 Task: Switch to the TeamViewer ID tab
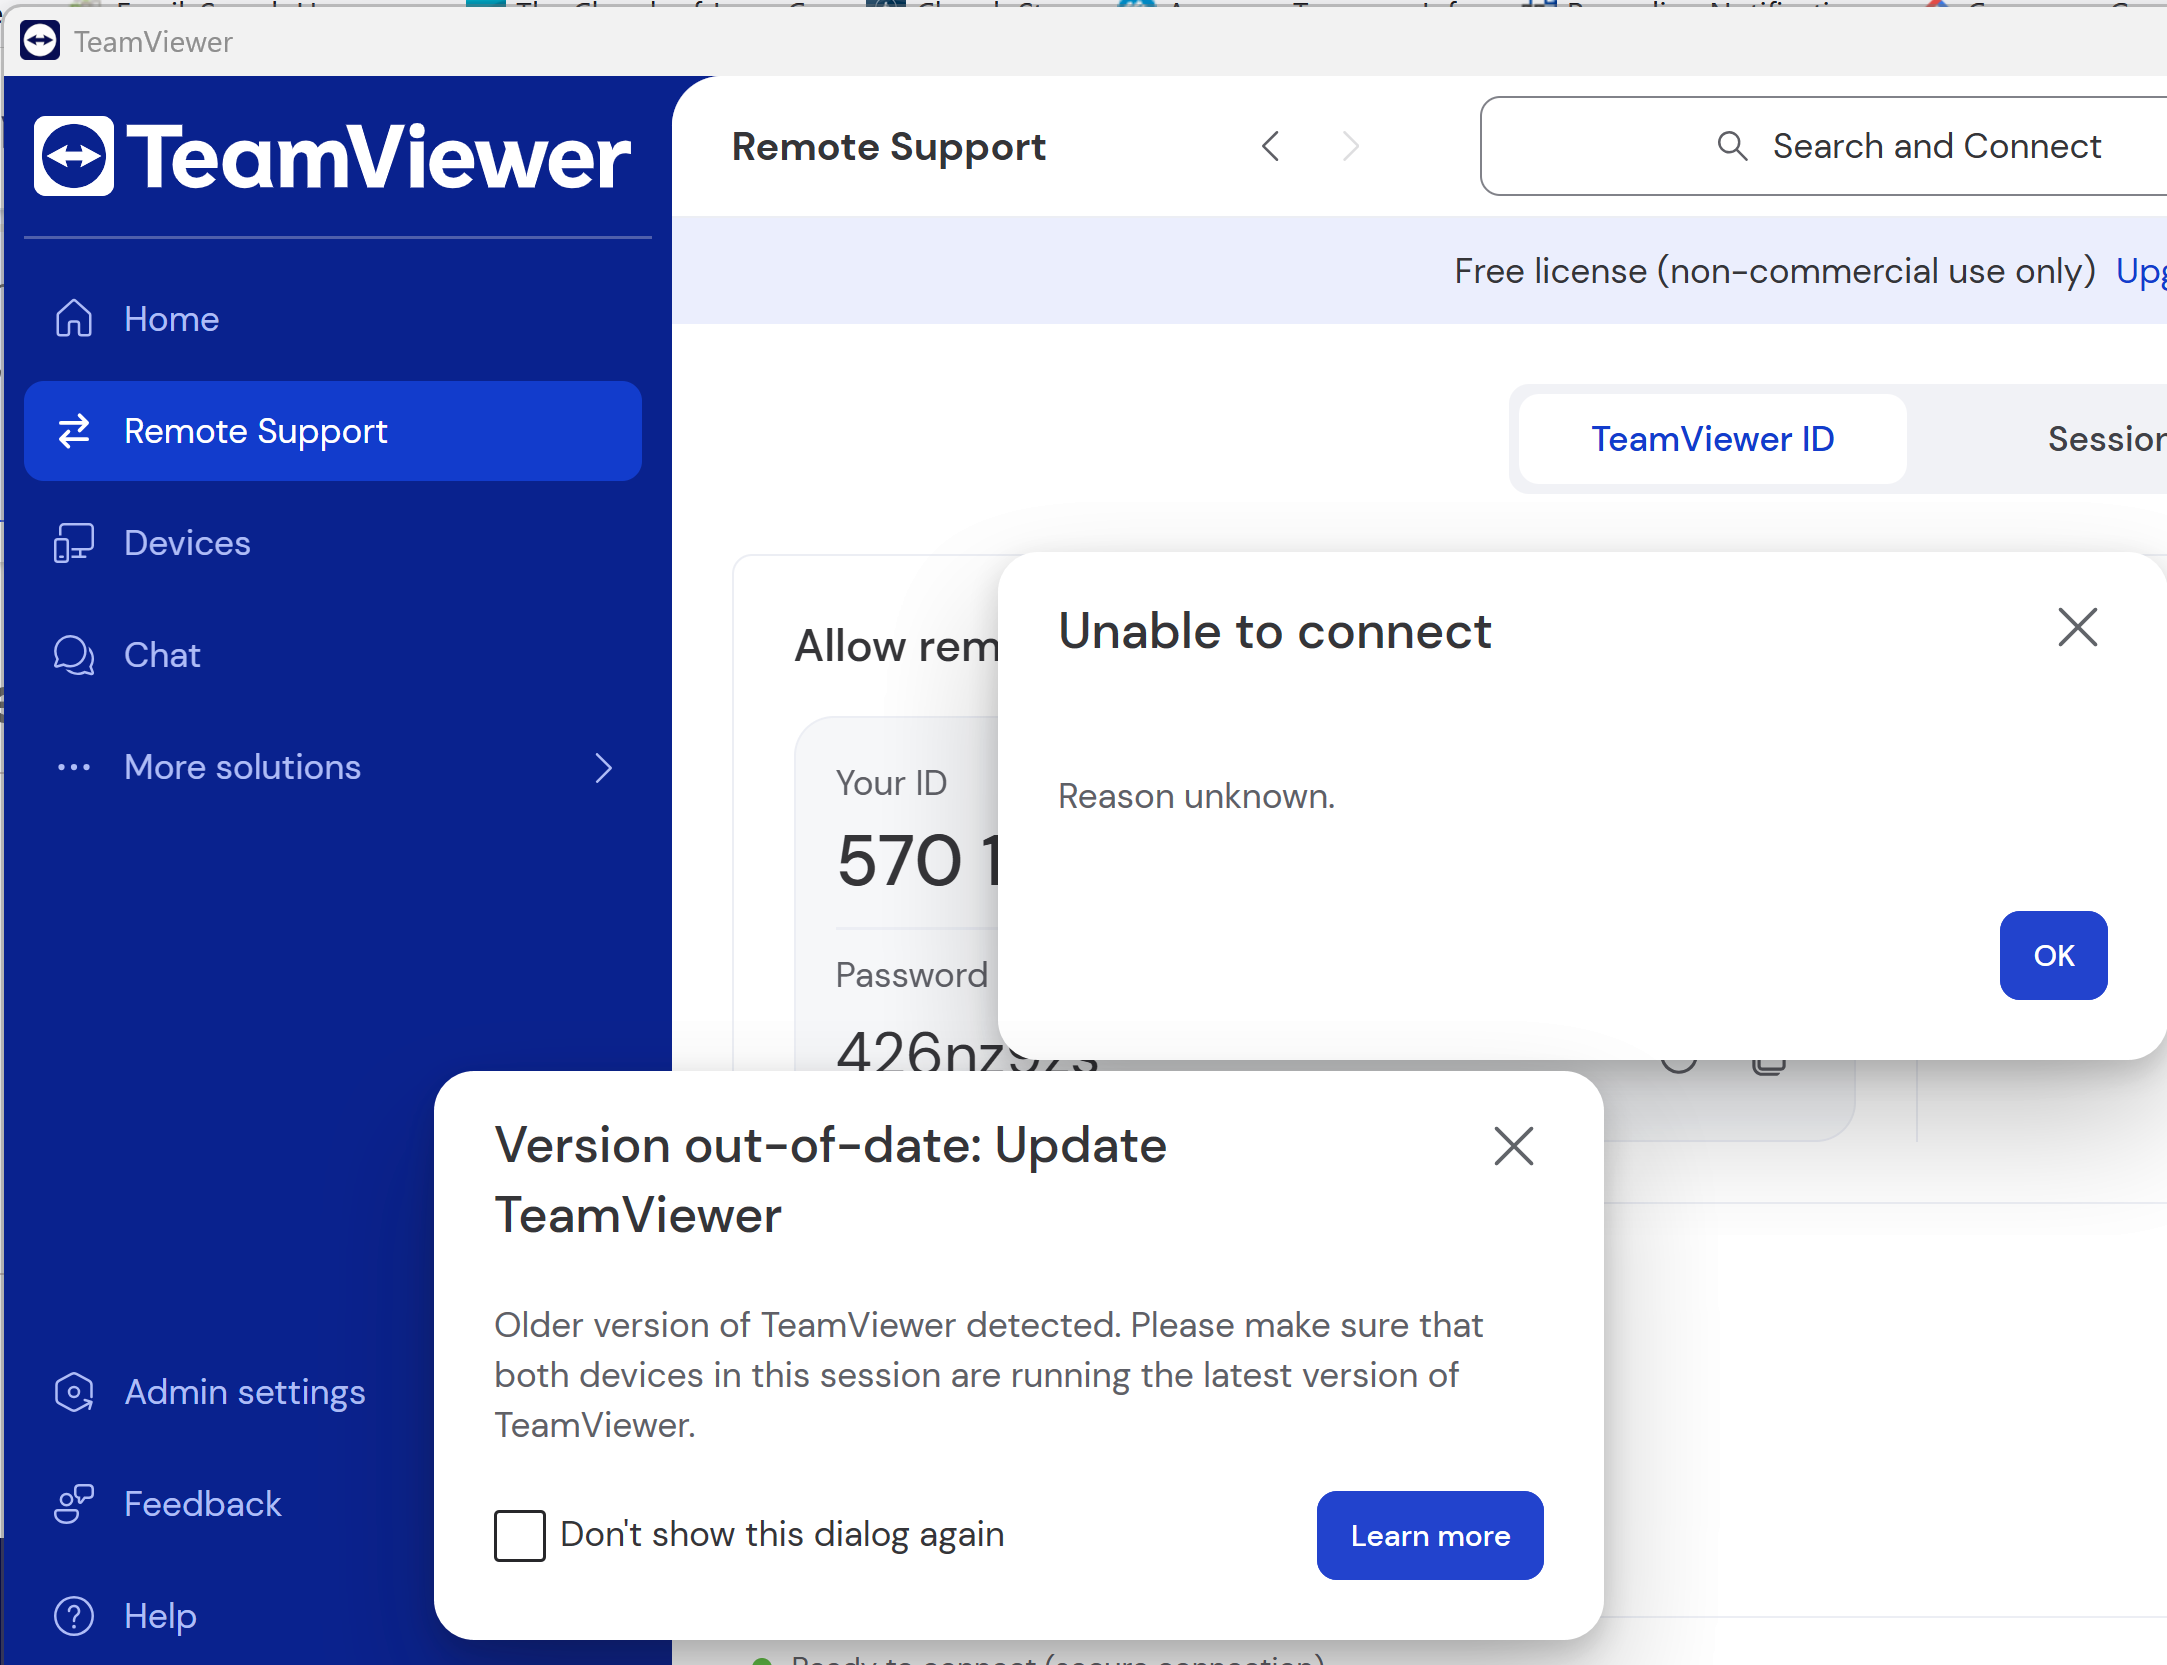pyautogui.click(x=1712, y=439)
